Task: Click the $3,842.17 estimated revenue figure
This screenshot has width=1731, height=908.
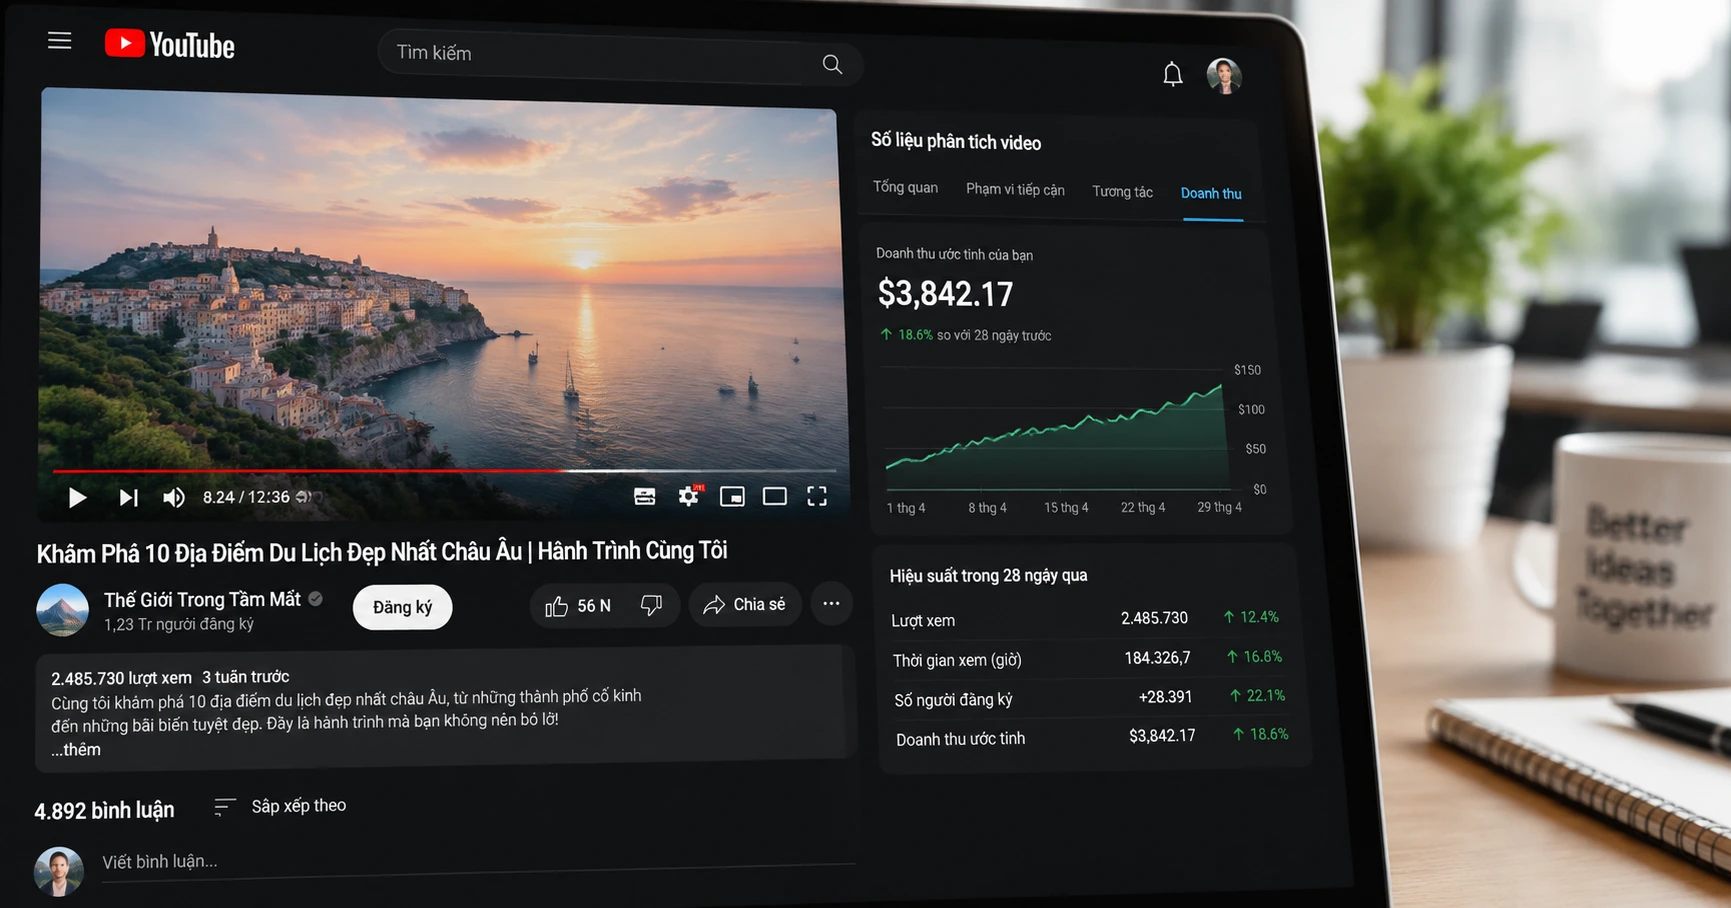Action: (945, 294)
